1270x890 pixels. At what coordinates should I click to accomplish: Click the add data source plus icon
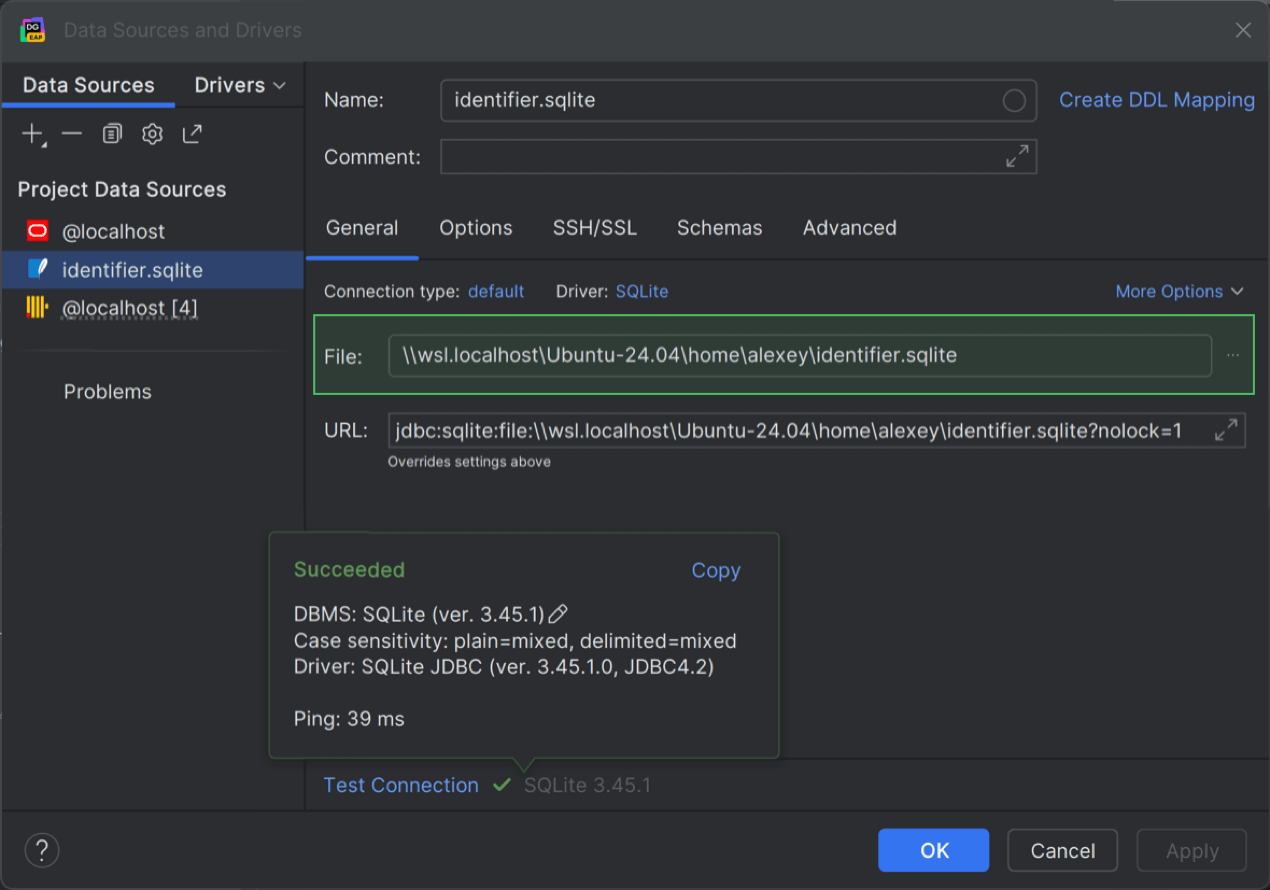pyautogui.click(x=33, y=134)
